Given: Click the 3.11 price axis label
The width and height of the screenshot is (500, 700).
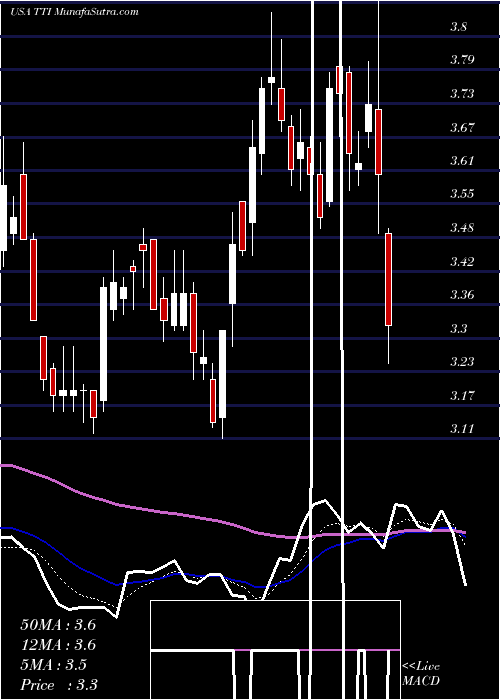Looking at the screenshot, I should 462,429.
